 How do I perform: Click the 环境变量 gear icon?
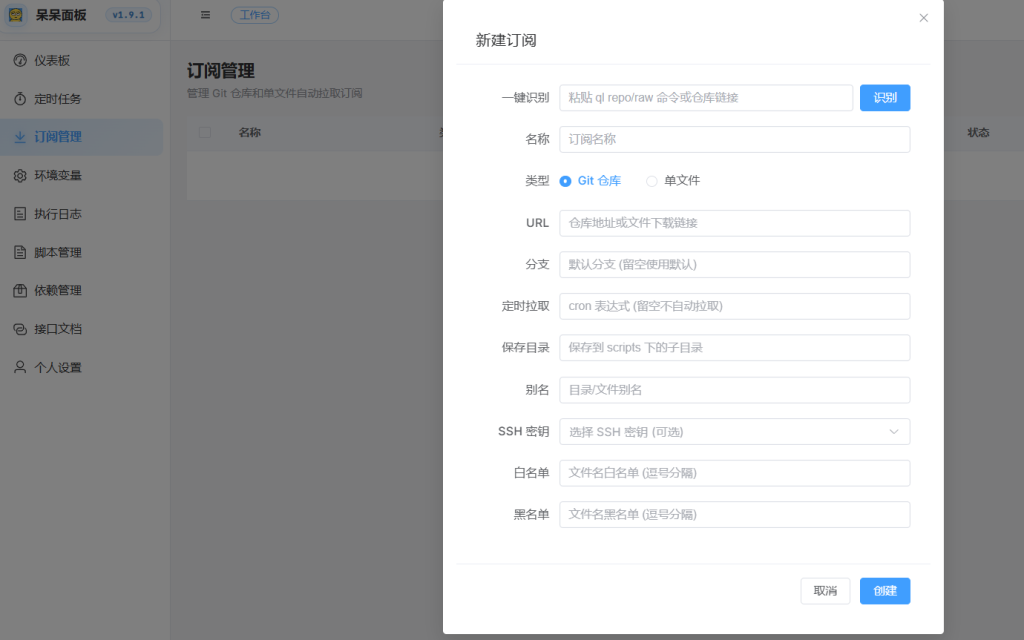(20, 176)
